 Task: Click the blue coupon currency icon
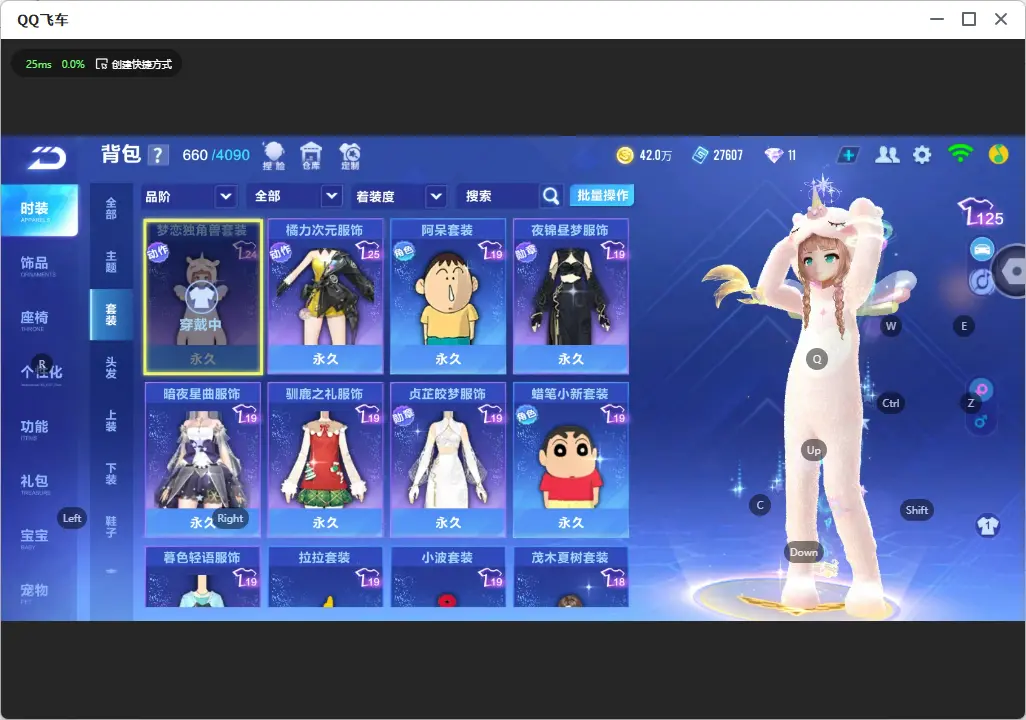point(700,155)
